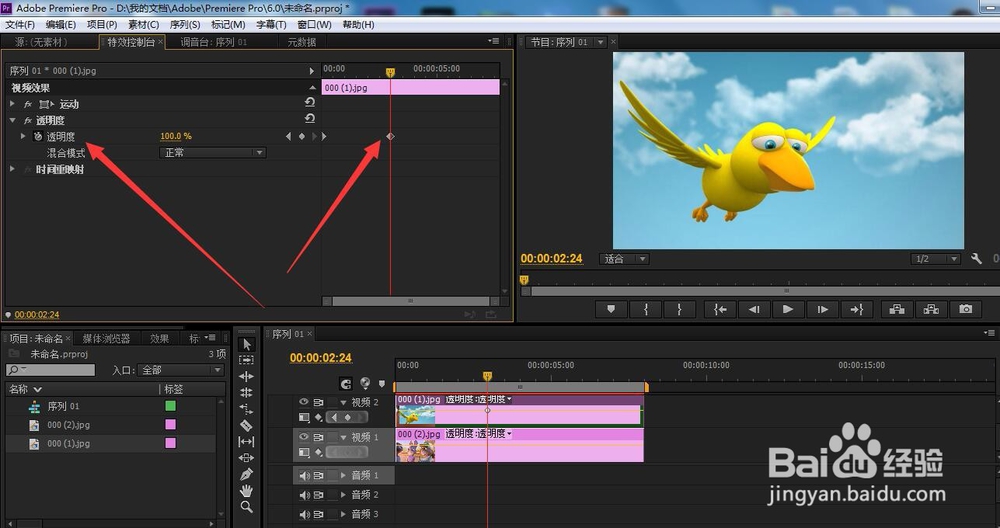Toggle the timeline Snap magnet icon
This screenshot has height=528, width=1000.
(x=346, y=383)
